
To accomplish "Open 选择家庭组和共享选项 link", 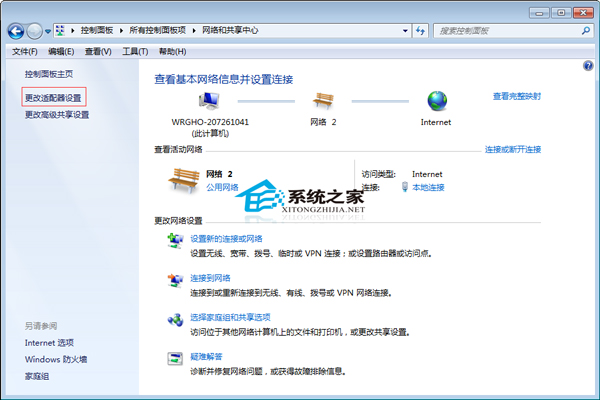I will point(230,317).
